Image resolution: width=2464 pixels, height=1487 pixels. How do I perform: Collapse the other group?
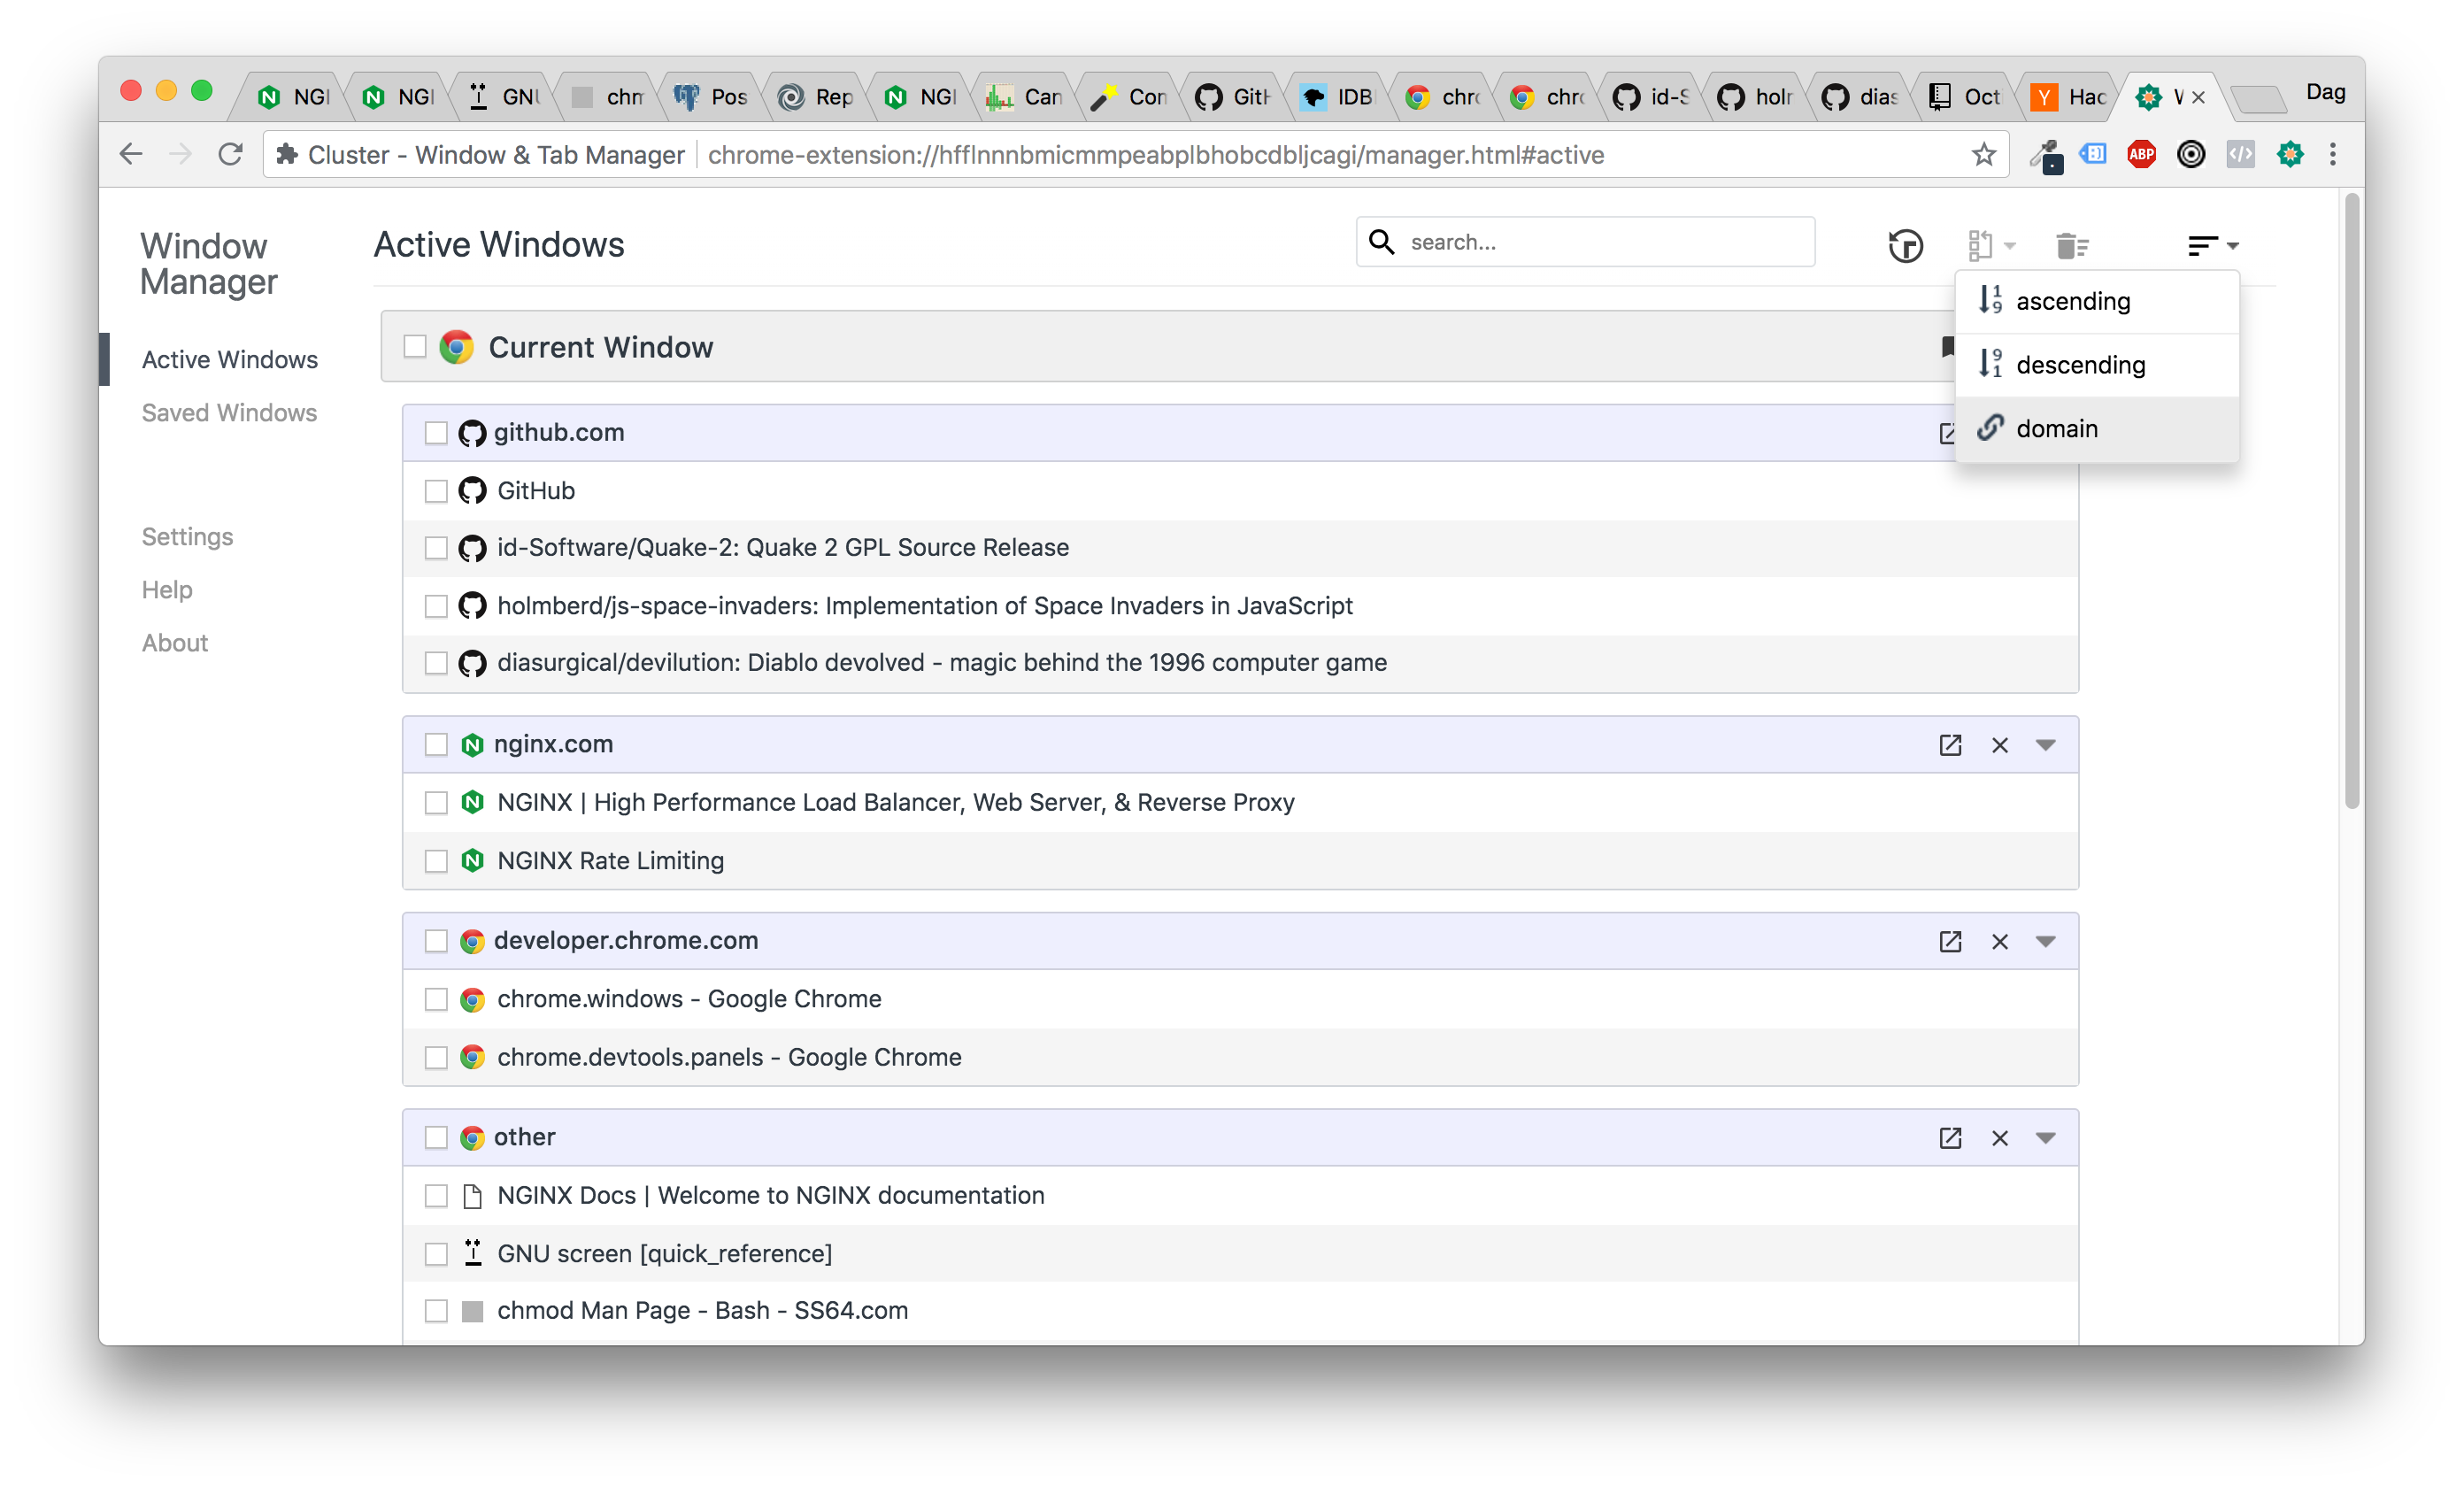coord(2046,1138)
